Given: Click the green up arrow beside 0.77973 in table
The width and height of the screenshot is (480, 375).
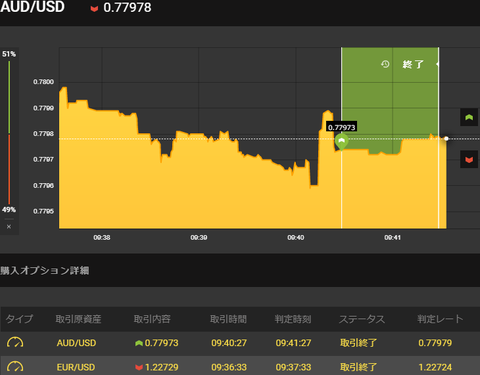Looking at the screenshot, I should click(139, 343).
